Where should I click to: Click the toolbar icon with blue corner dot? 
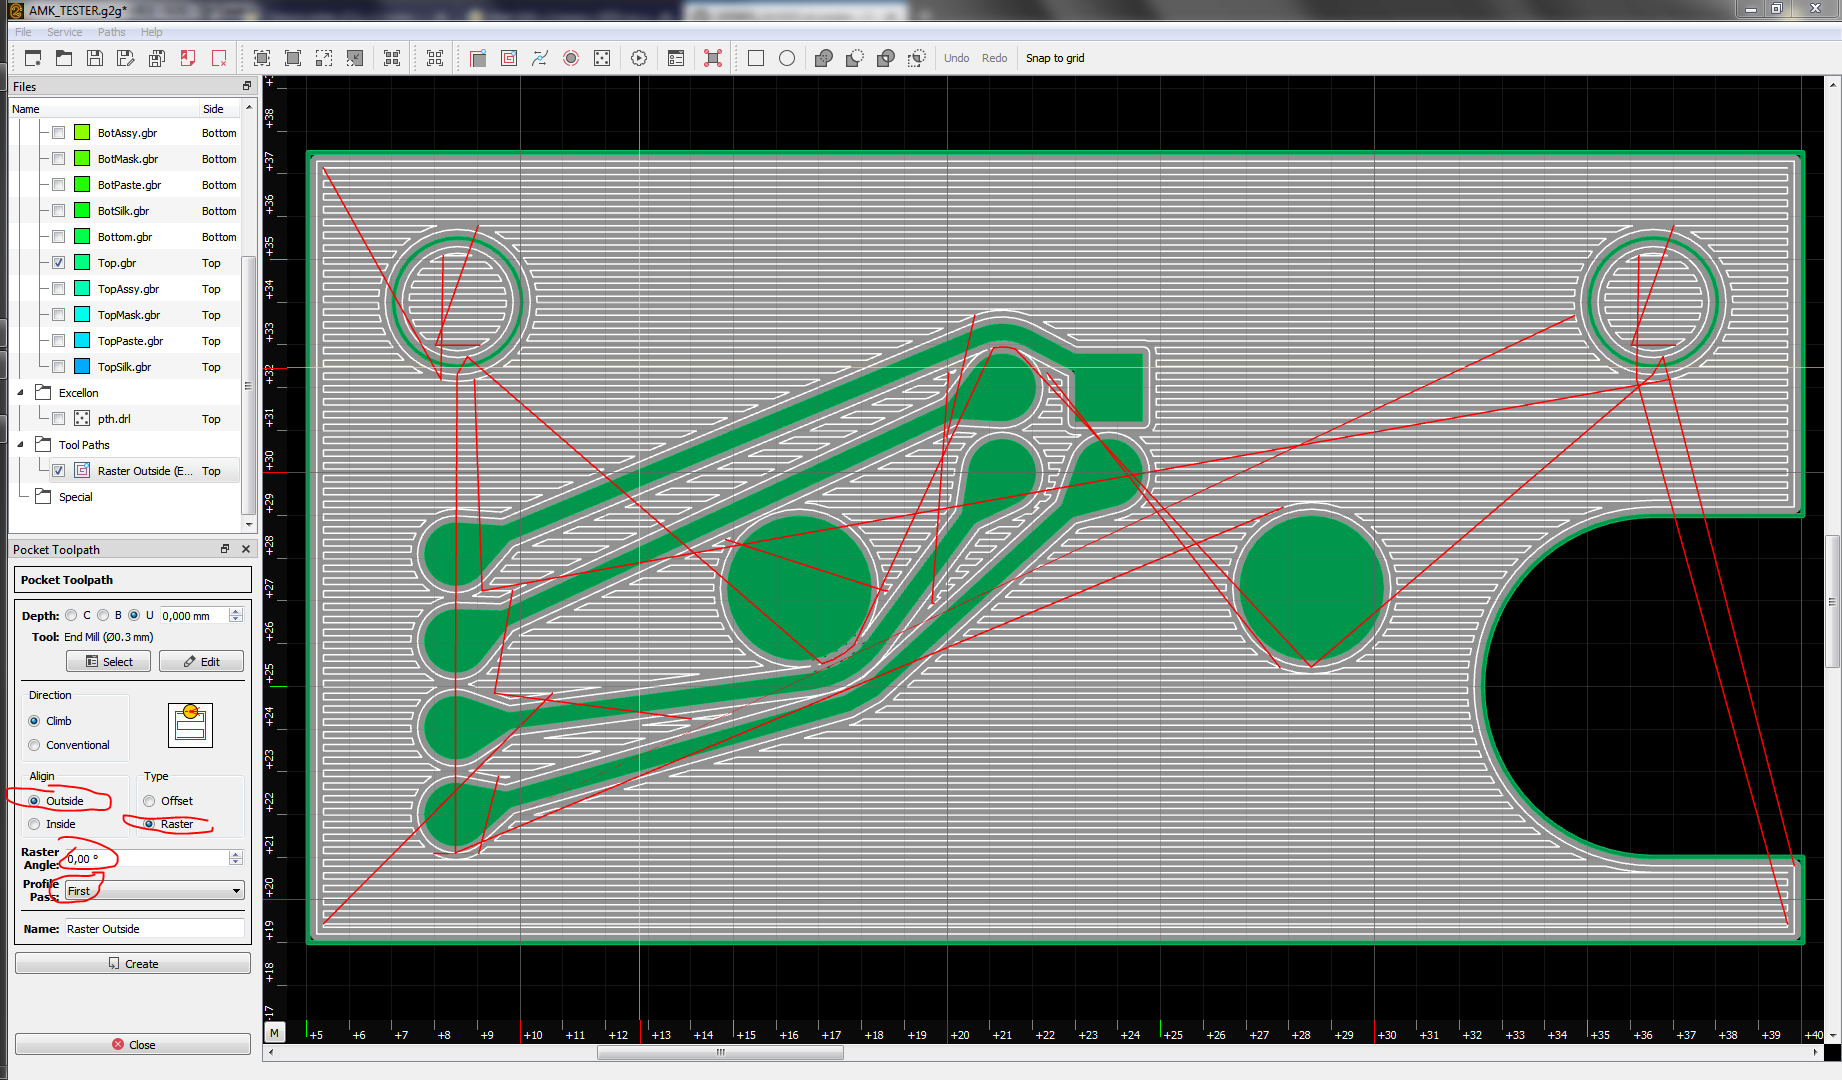(478, 58)
